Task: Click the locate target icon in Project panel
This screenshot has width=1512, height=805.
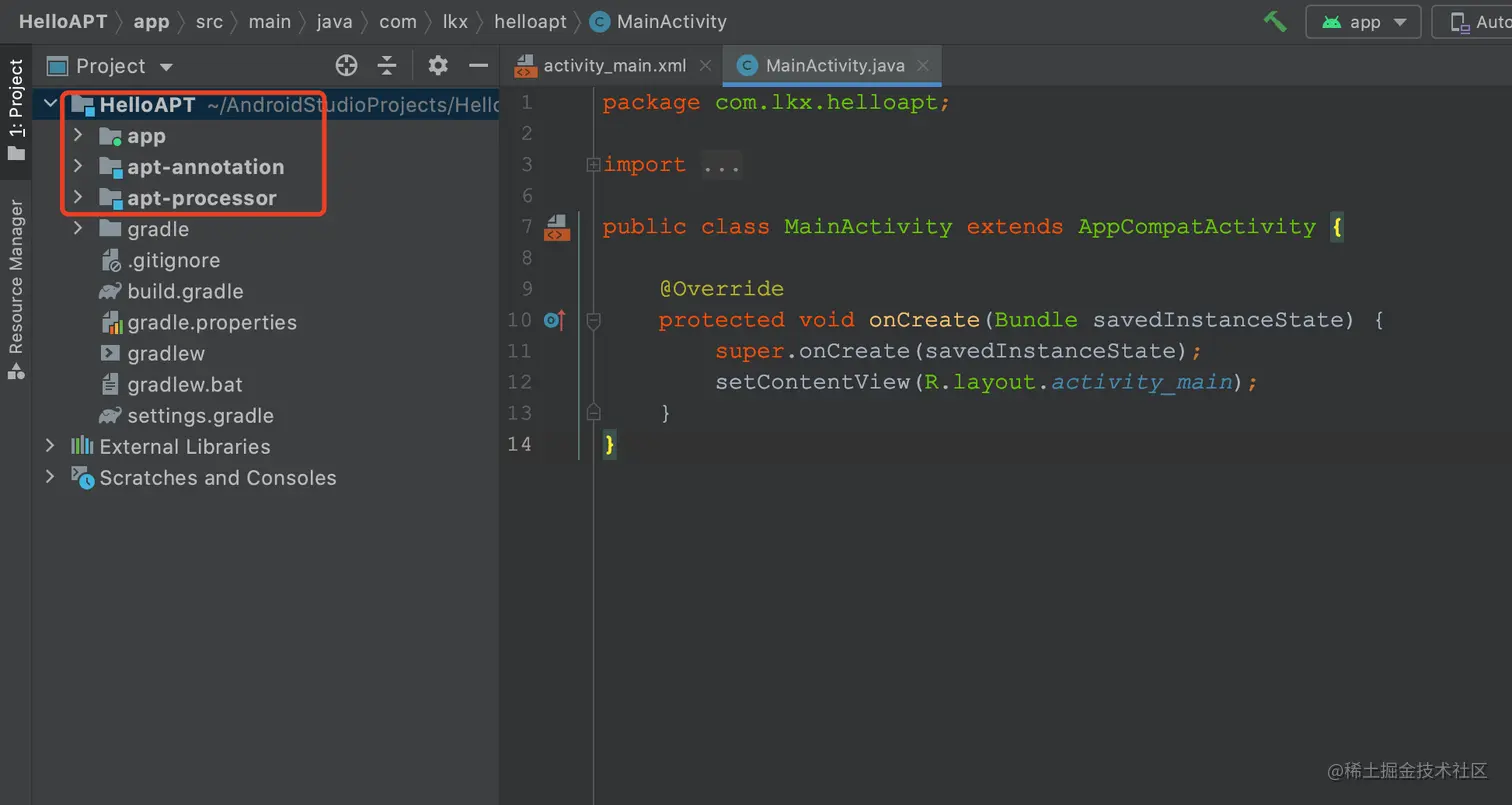Action: tap(346, 66)
